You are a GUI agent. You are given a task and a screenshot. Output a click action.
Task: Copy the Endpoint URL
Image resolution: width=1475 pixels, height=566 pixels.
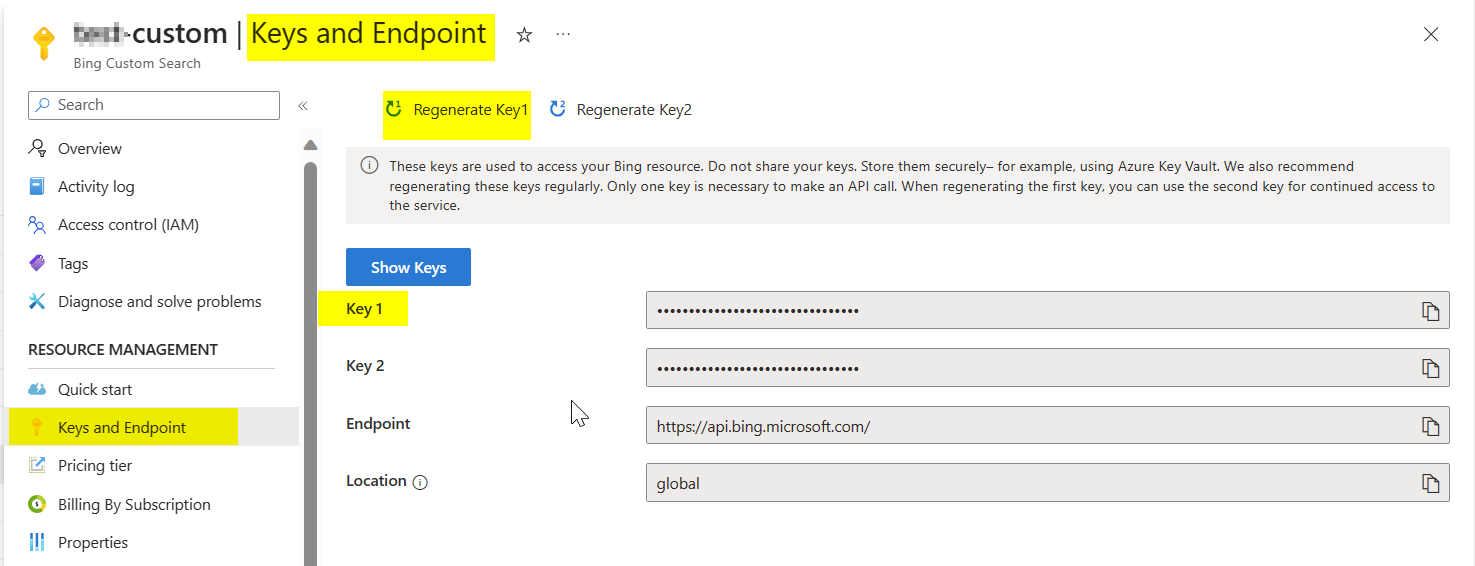pos(1431,426)
